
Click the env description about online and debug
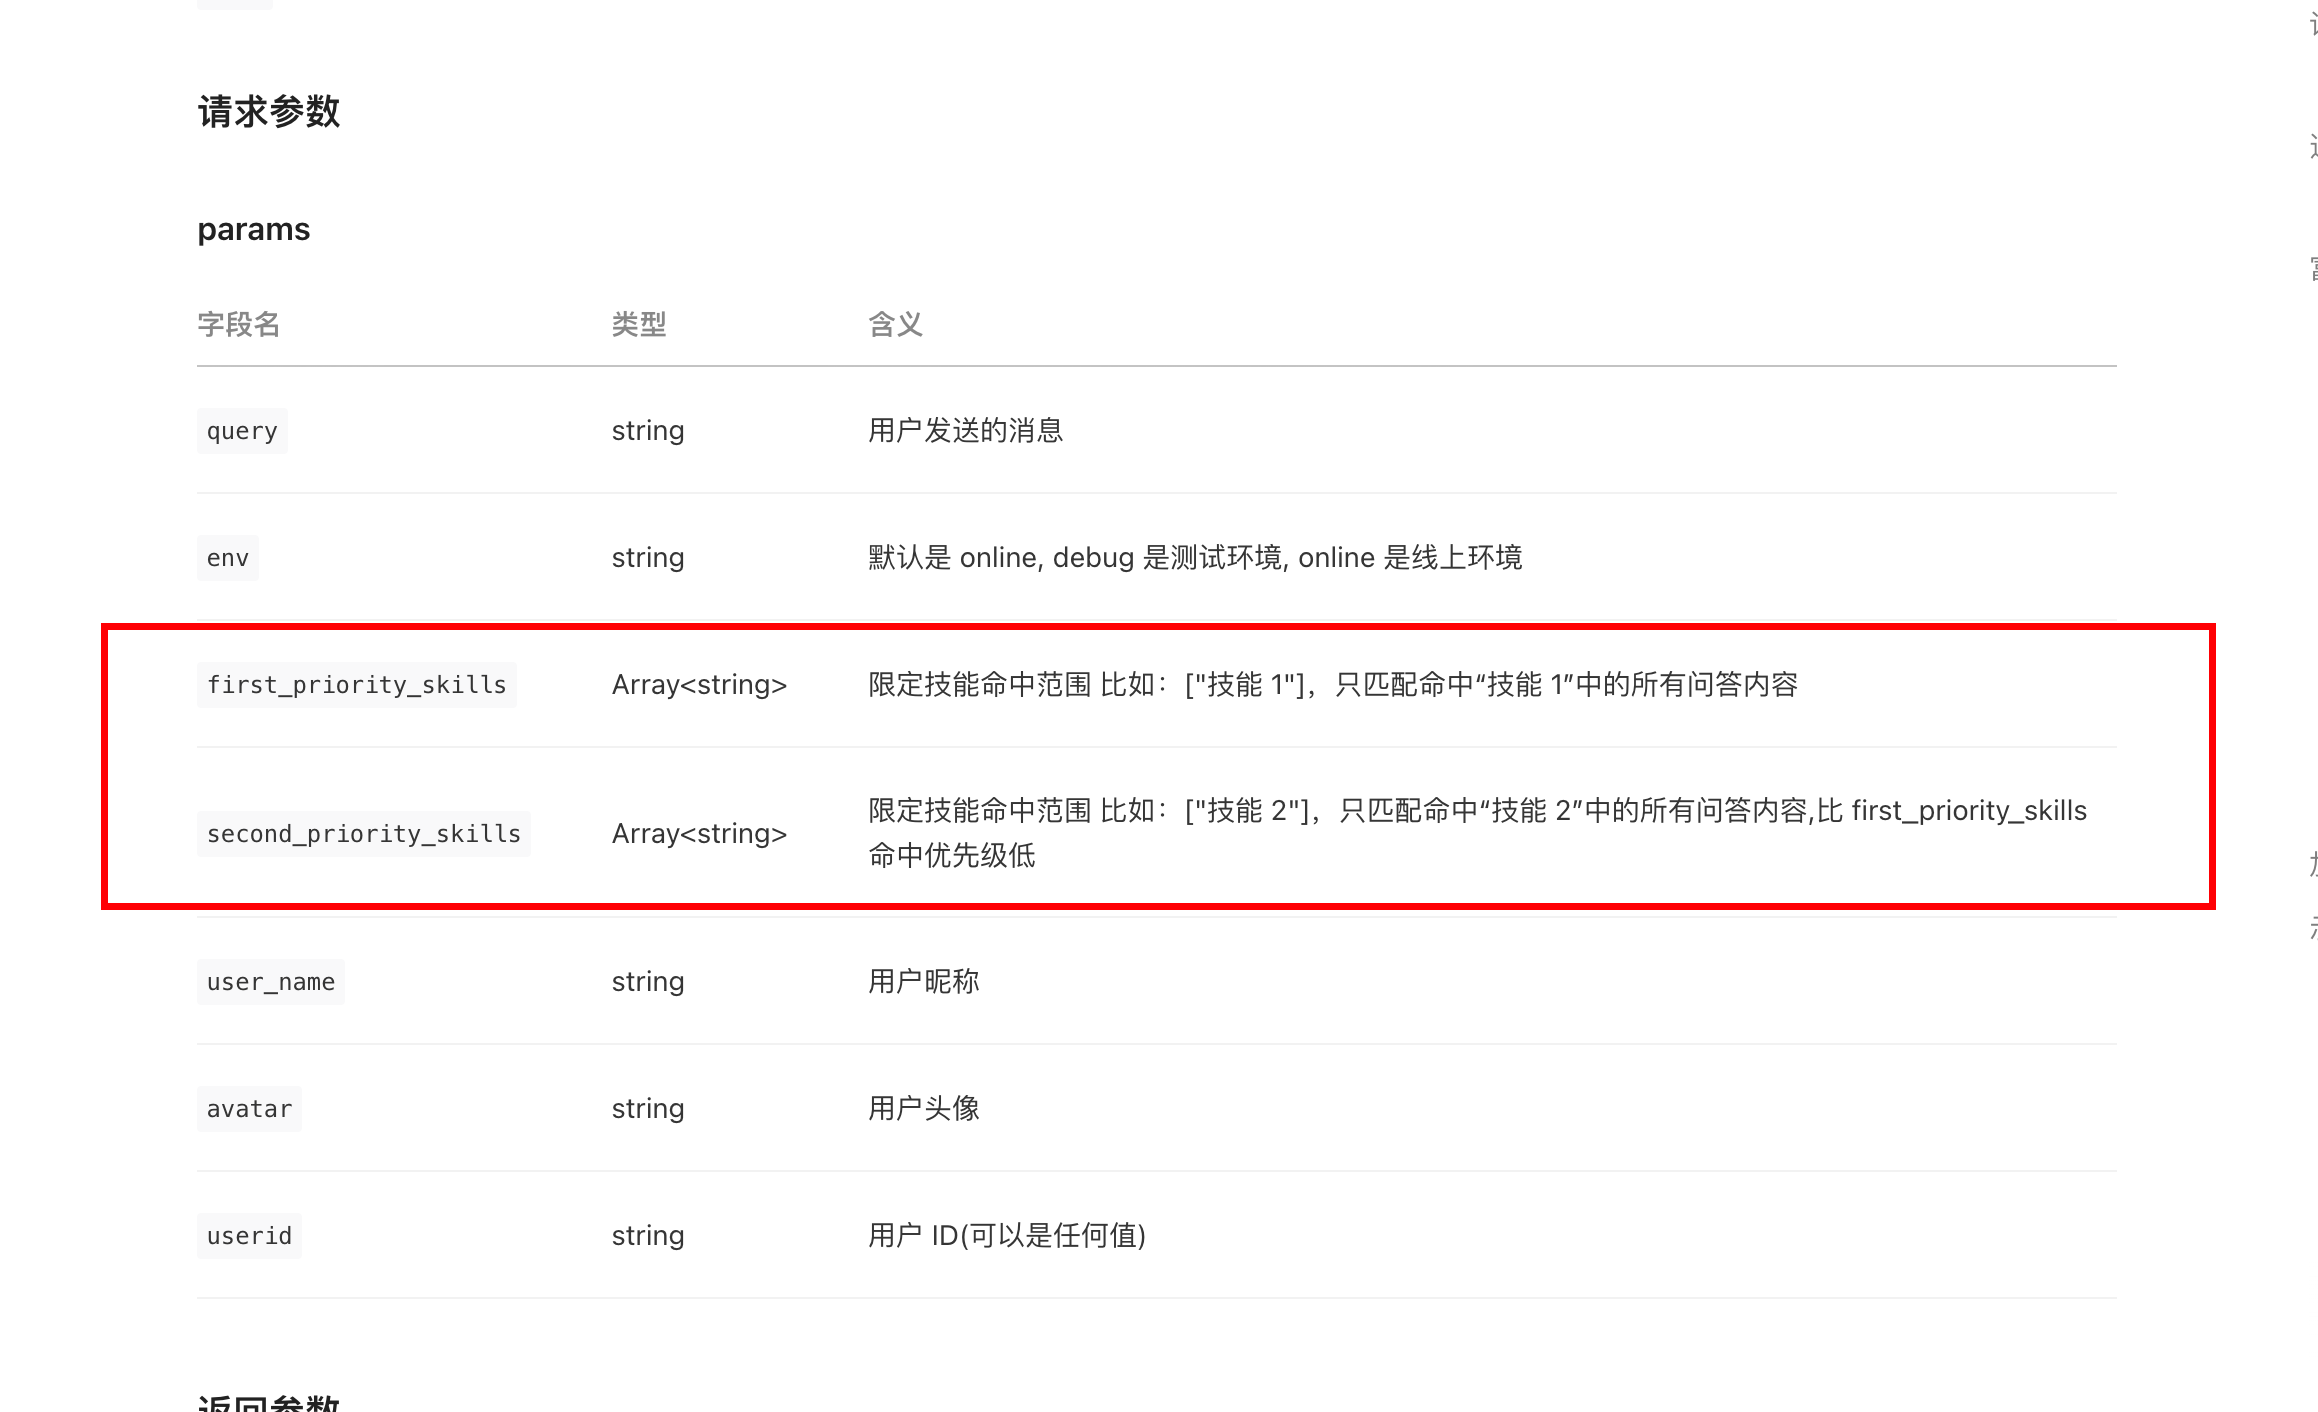click(1194, 558)
